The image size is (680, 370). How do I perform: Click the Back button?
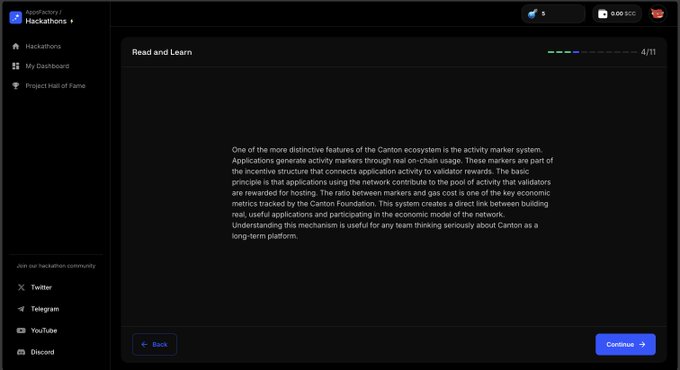point(154,344)
